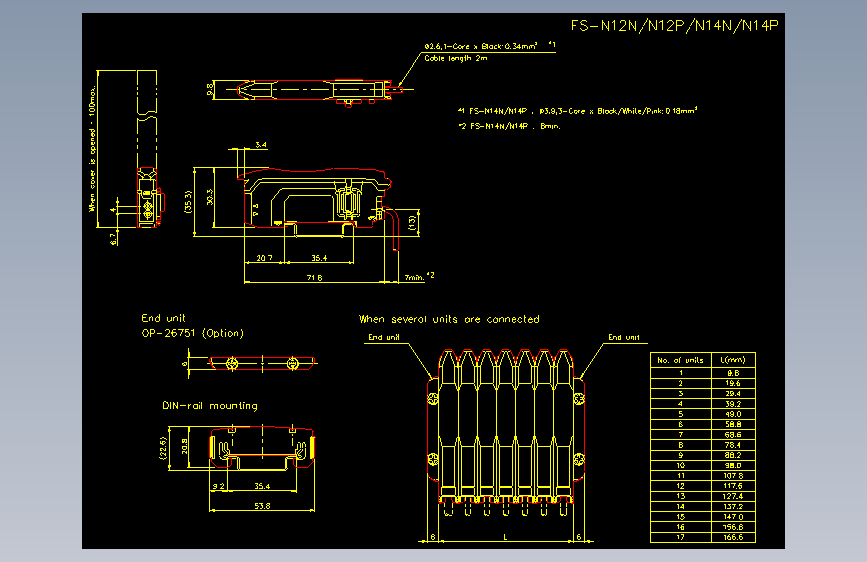Select the "When several units are connected" heading
Image resolution: width=867 pixels, height=562 pixels.
449,319
